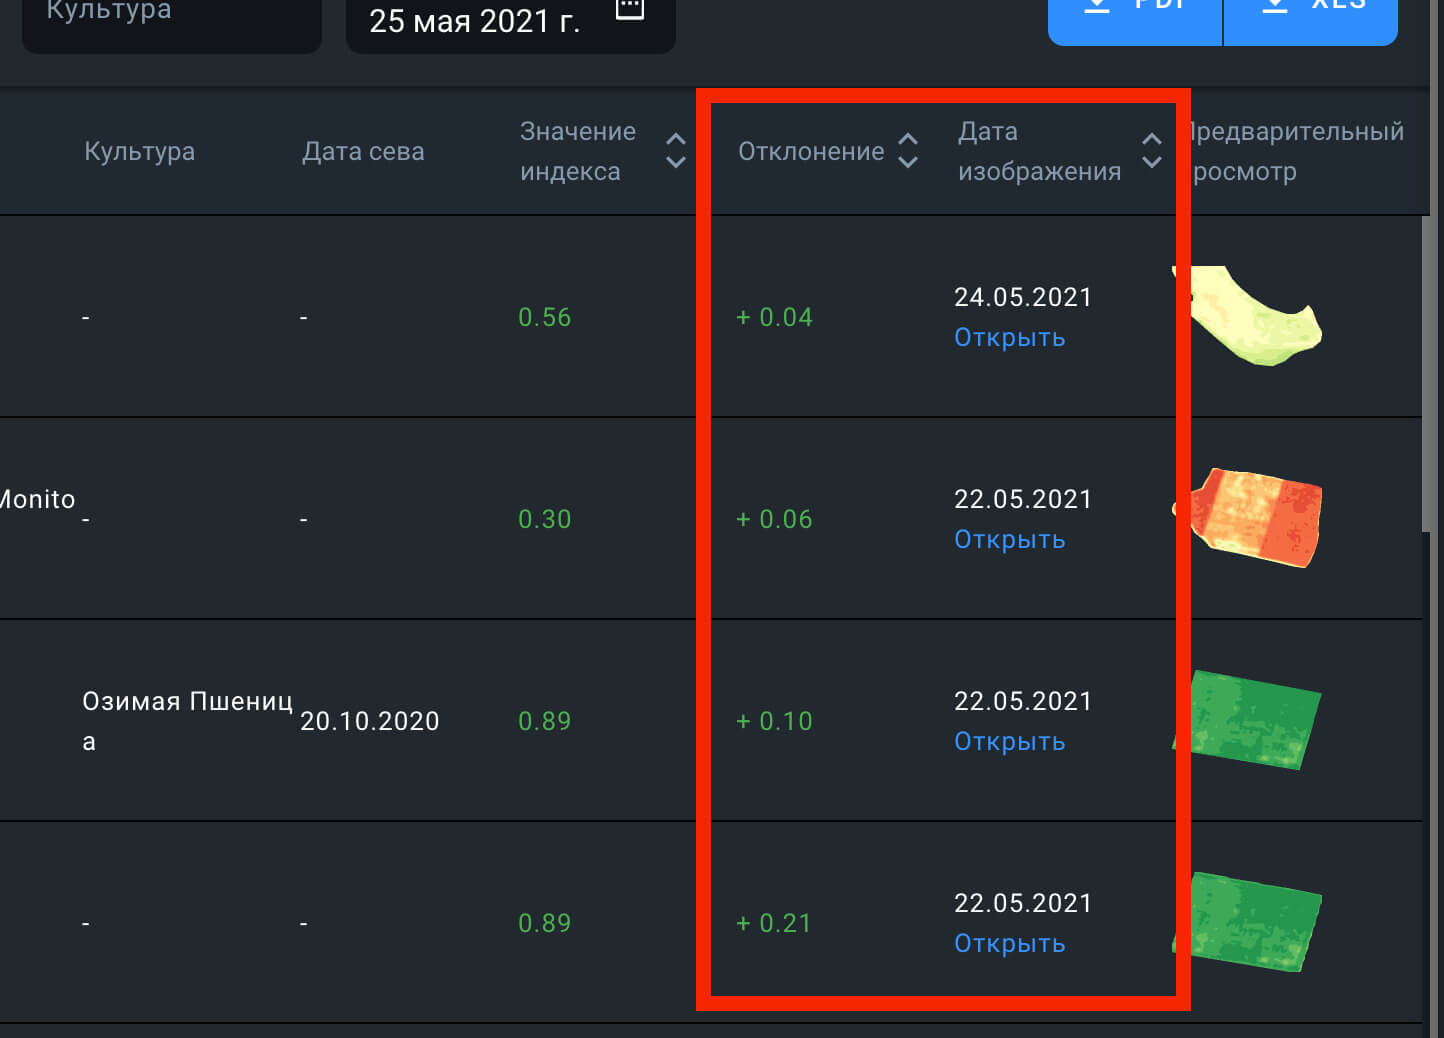The width and height of the screenshot is (1444, 1038).
Task: Sort by Значение индекса column arrows
Action: pos(676,151)
